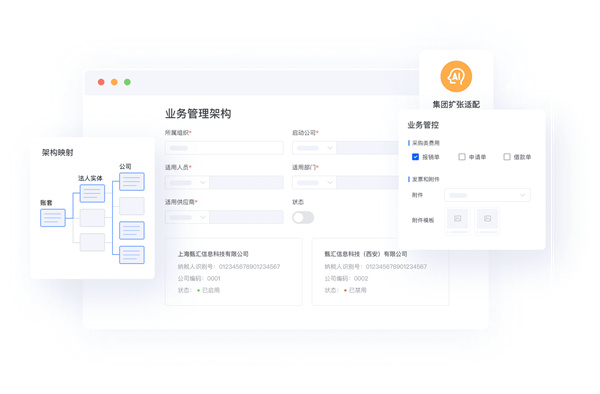
Task: Expand the 附件 dropdown in 业务管控
Action: [487, 195]
